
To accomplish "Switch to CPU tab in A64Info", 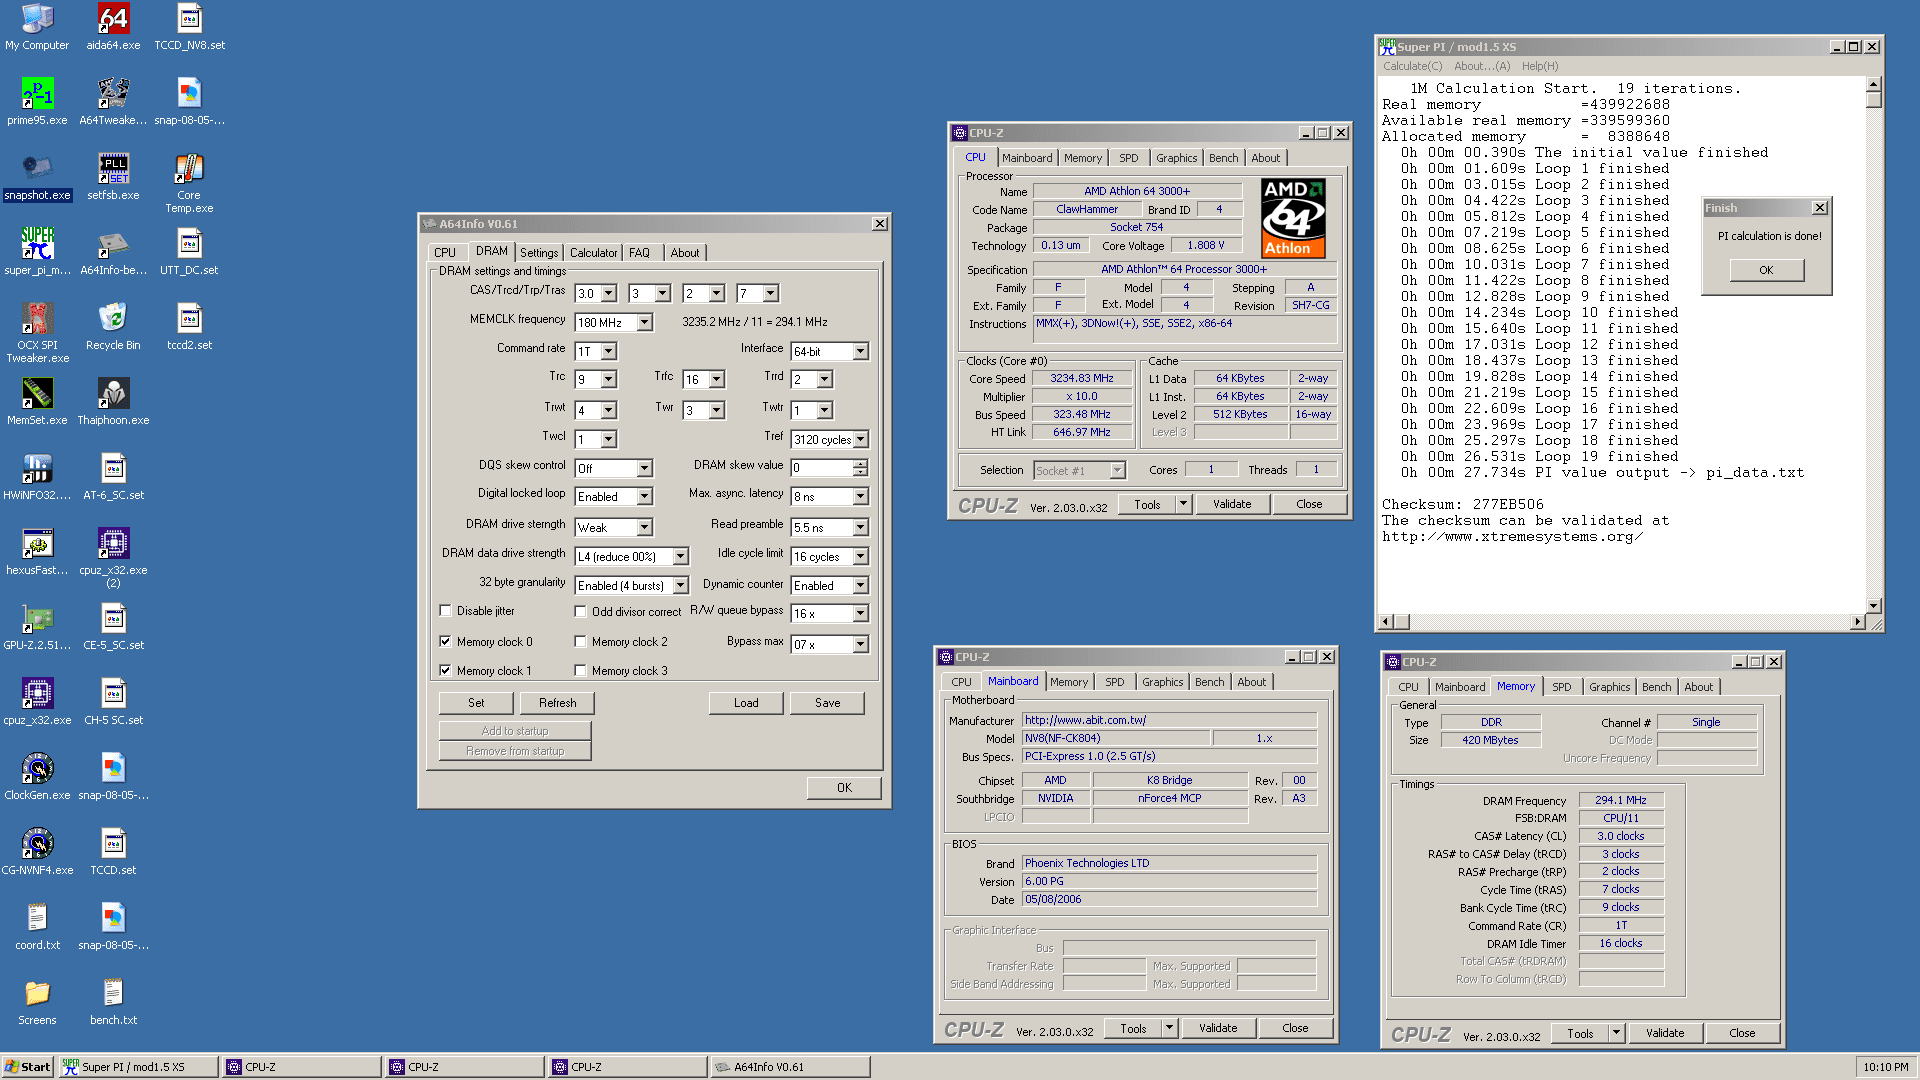I will (445, 253).
